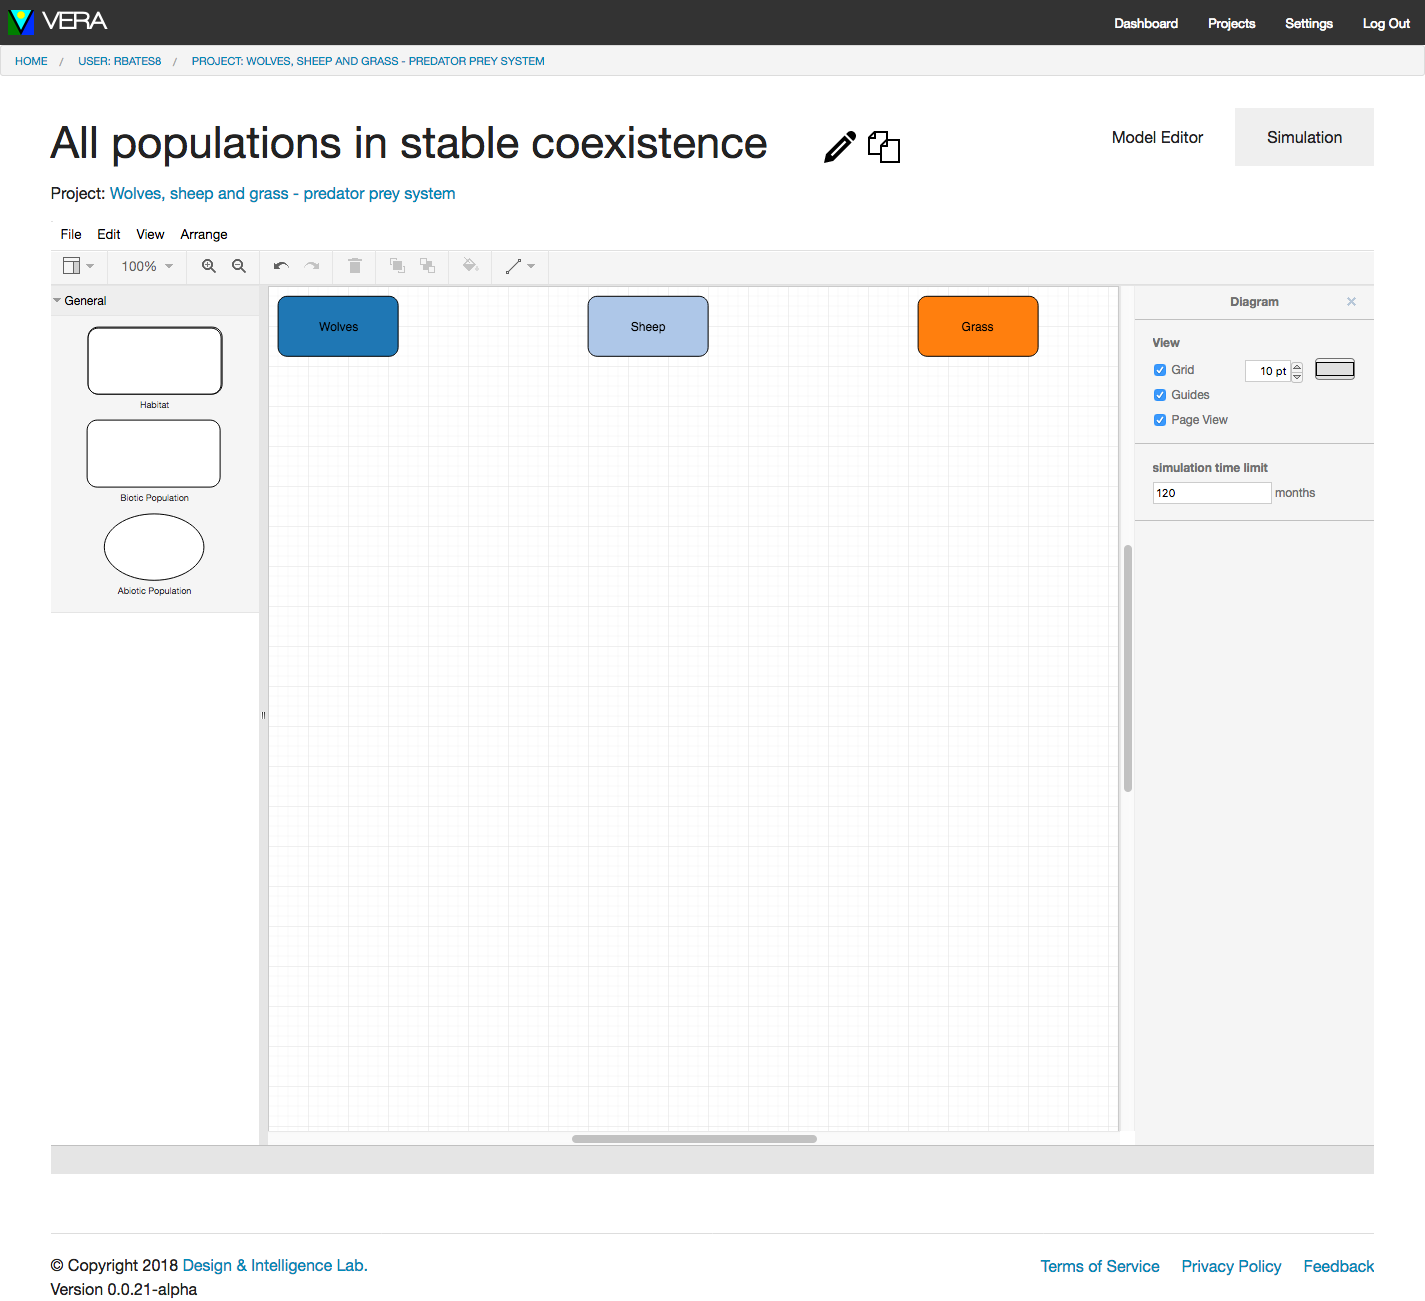Click the zoom in magnifier icon

click(x=209, y=266)
